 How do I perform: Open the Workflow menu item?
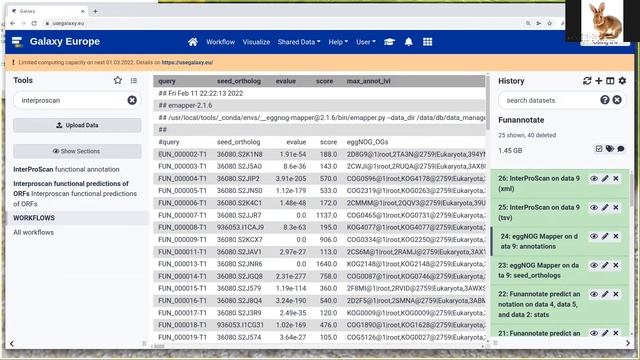pyautogui.click(x=220, y=42)
